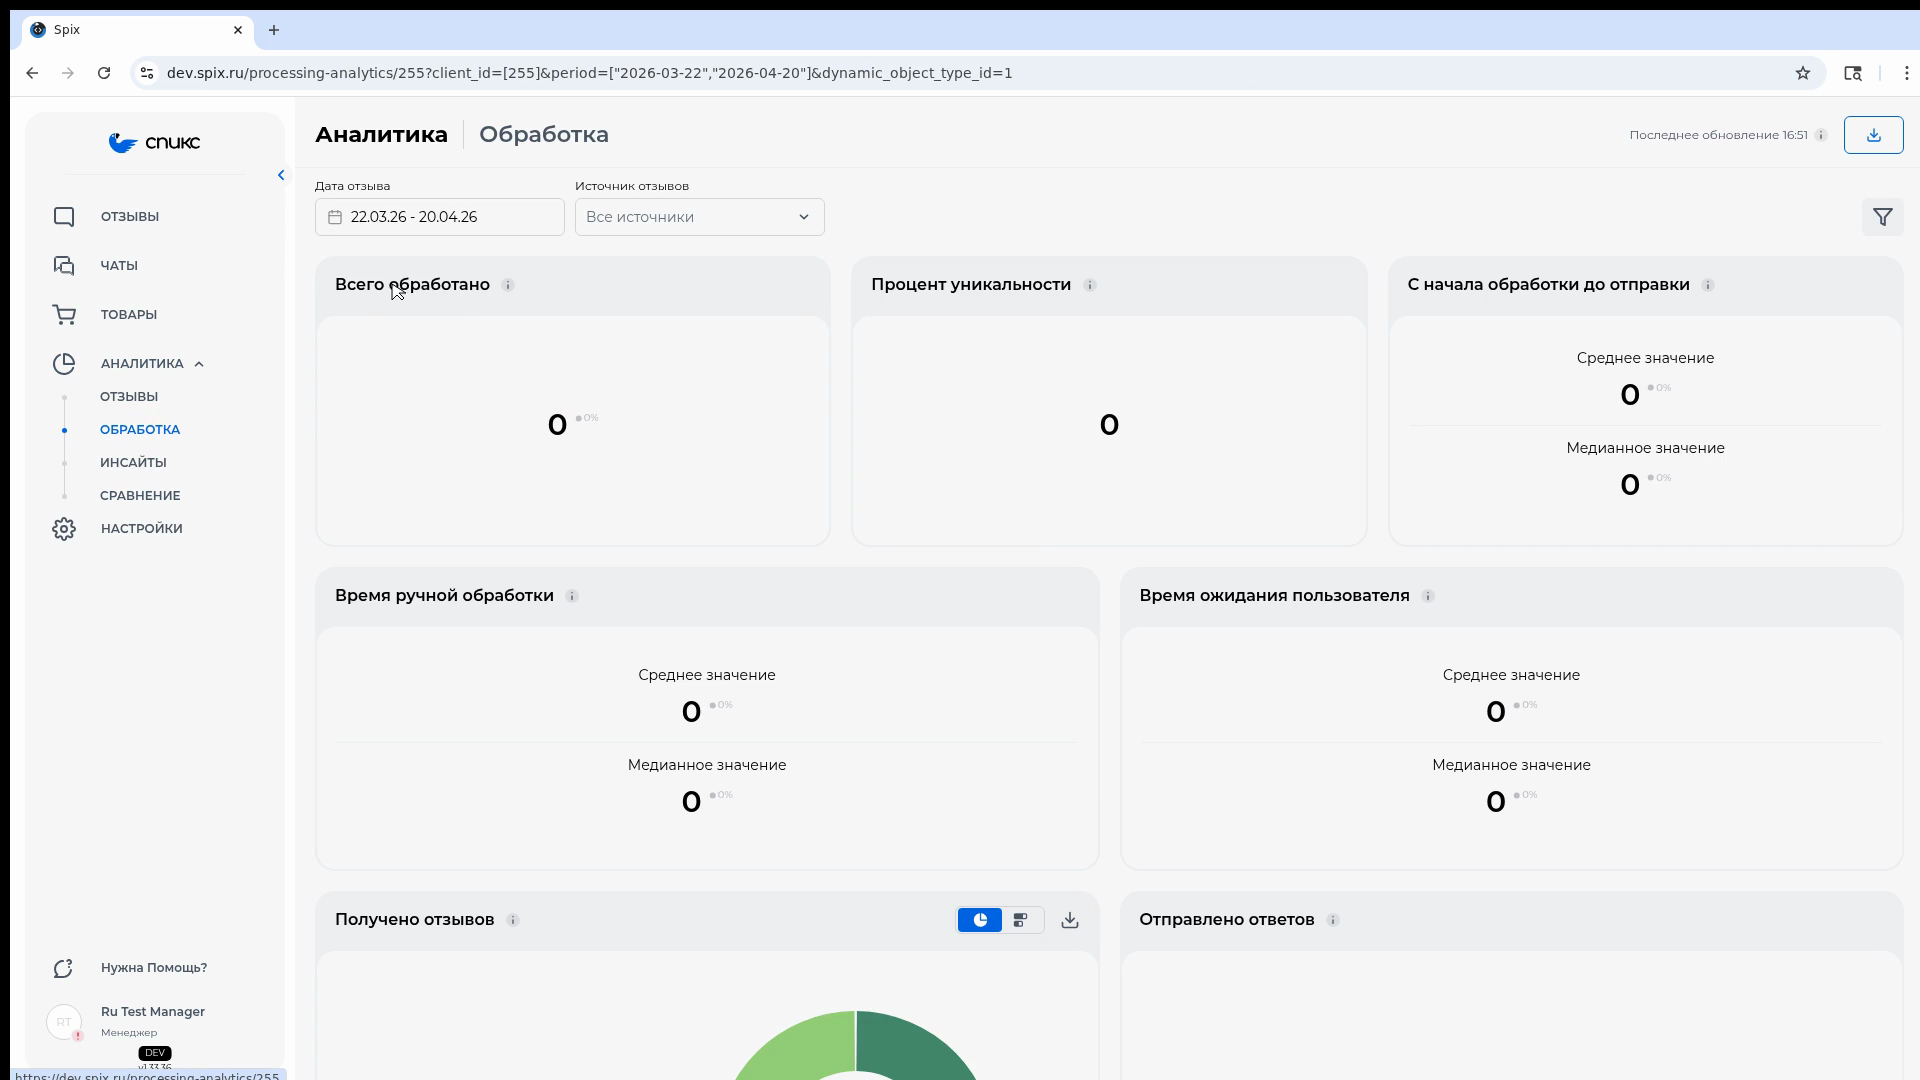Show info for С начала обработки до отправки

point(1708,285)
